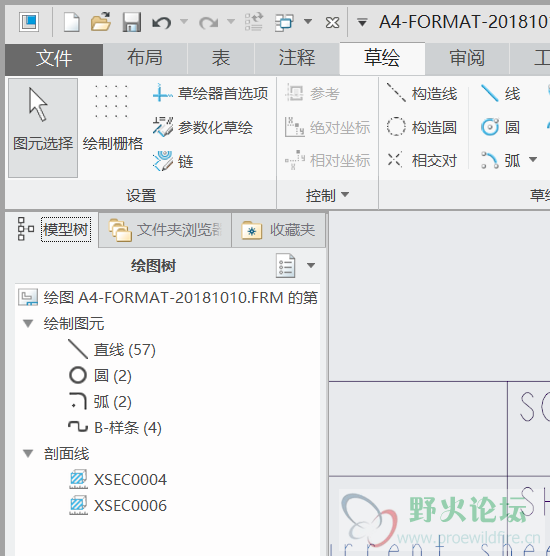Select the 构造线 construction line tool
Screen dimensions: 550x556
point(422,94)
